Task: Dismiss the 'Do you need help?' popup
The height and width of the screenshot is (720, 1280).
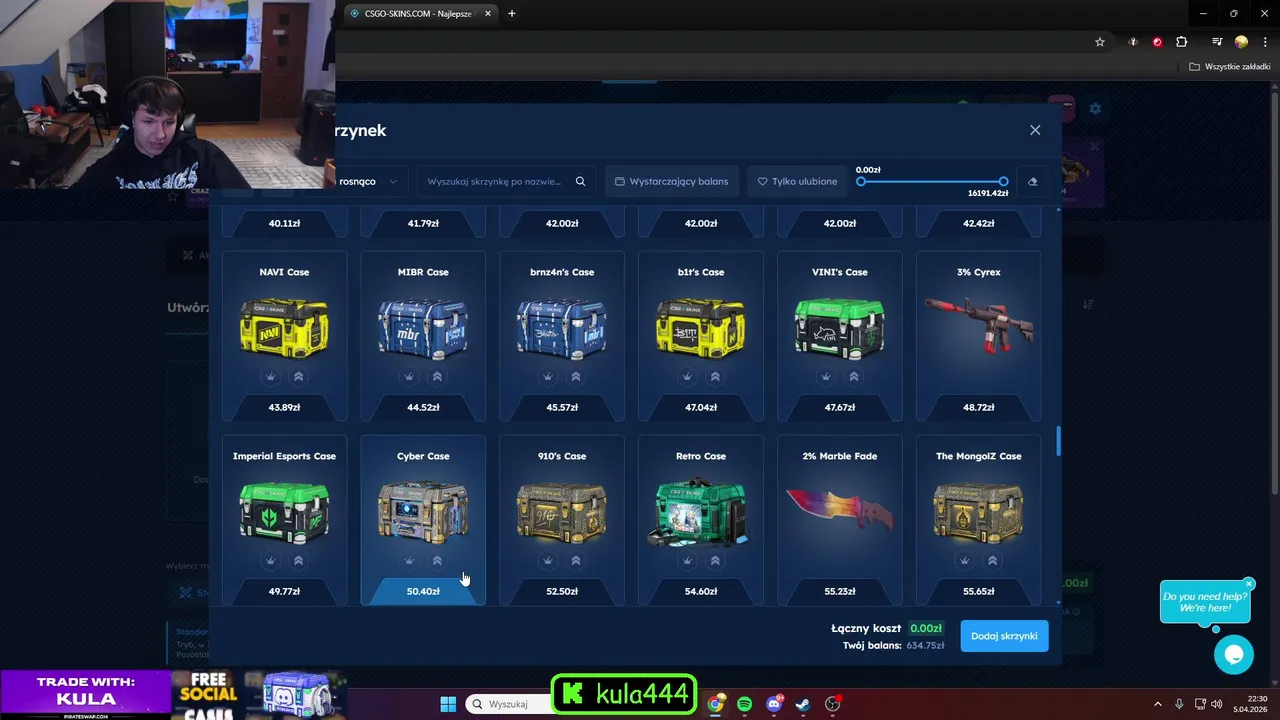Action: [1249, 584]
